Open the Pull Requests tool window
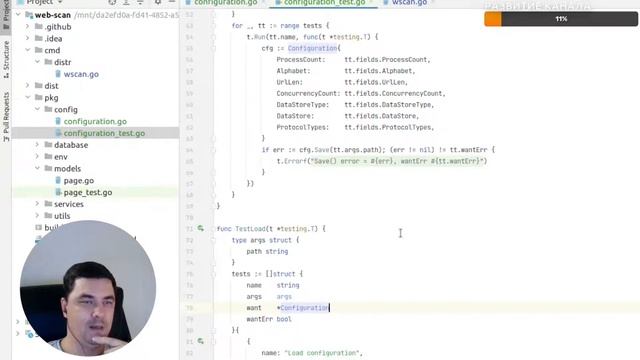 6,117
